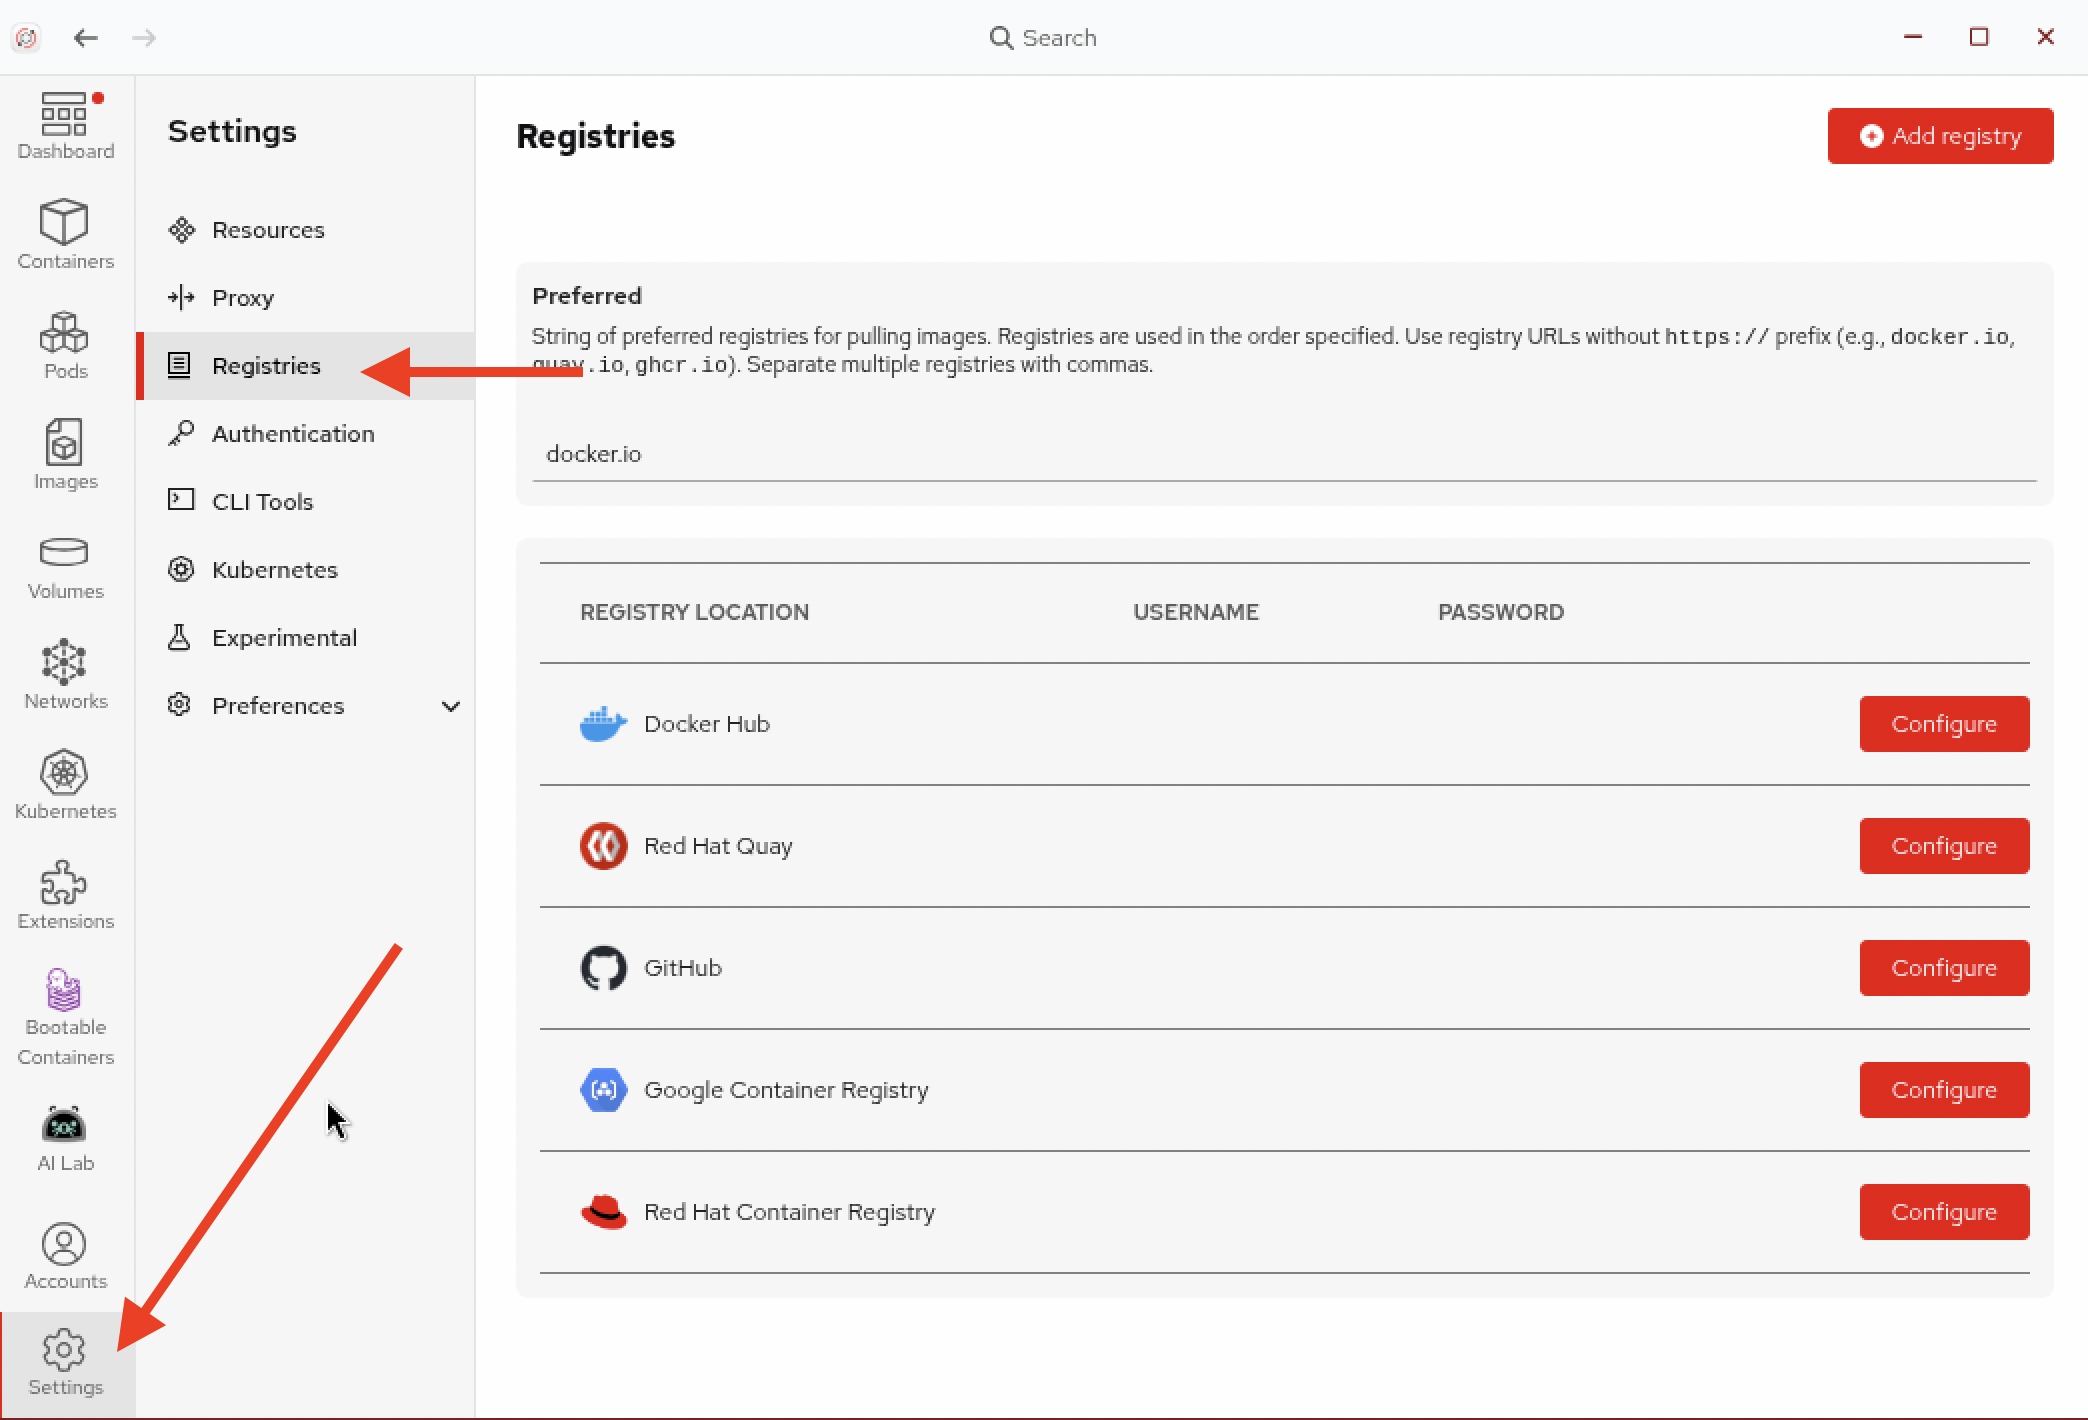Viewport: 2088px width, 1420px height.
Task: Go to the Containers section
Action: click(x=65, y=235)
